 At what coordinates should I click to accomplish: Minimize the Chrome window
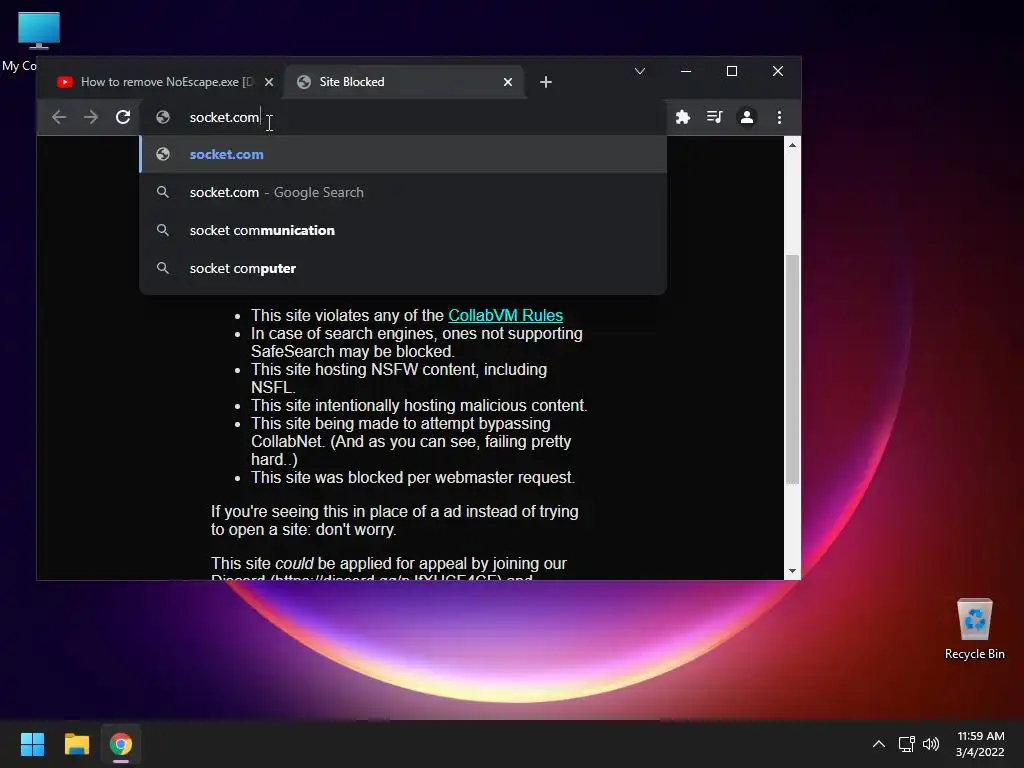pos(686,71)
